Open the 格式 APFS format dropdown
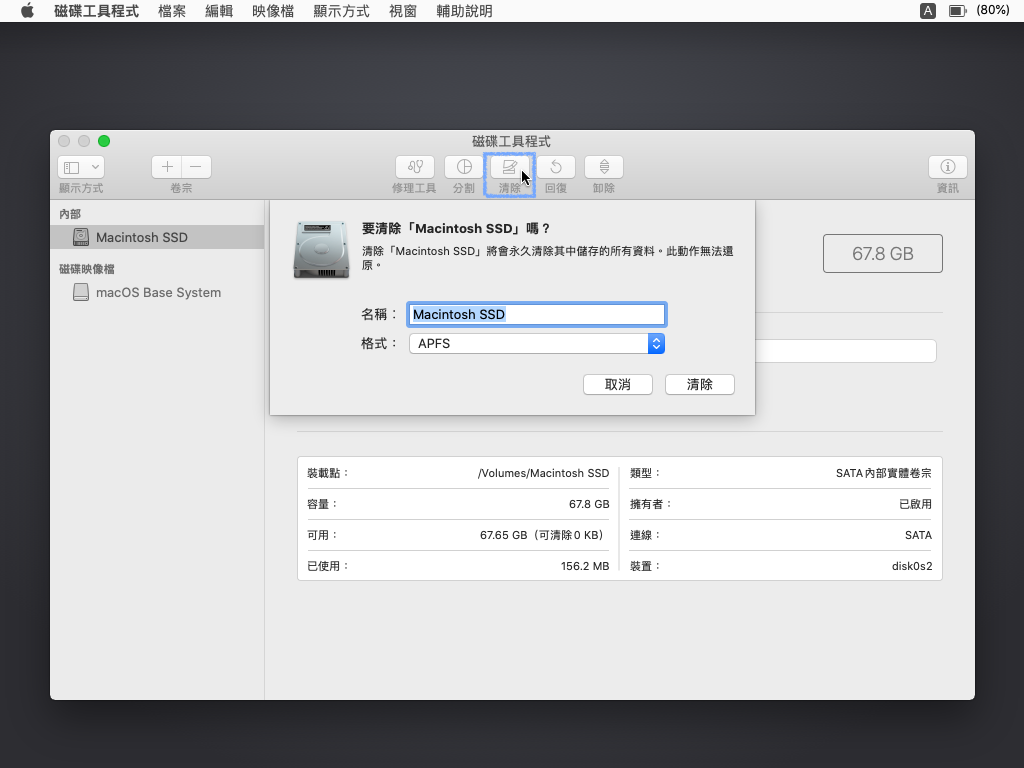This screenshot has height=768, width=1024. tap(537, 344)
